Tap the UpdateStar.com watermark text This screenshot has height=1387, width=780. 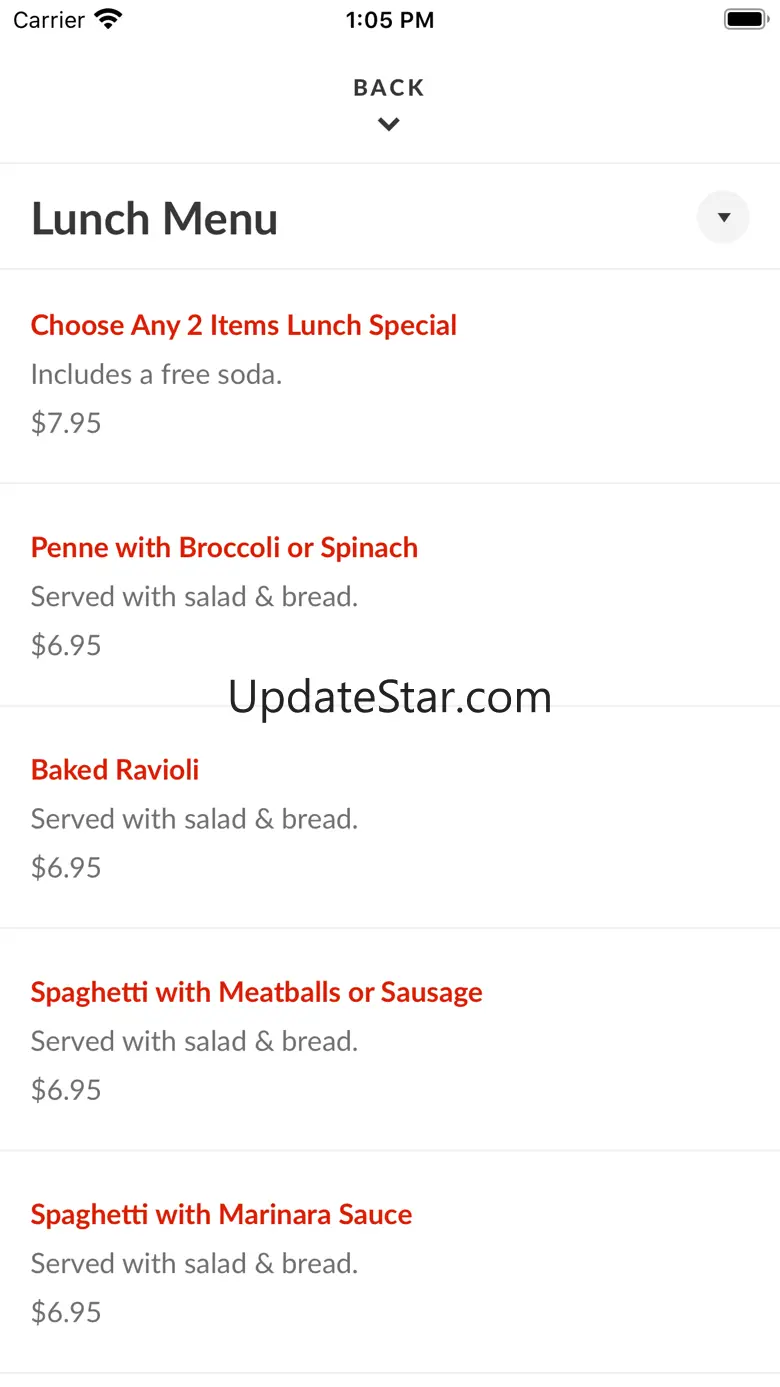(390, 697)
